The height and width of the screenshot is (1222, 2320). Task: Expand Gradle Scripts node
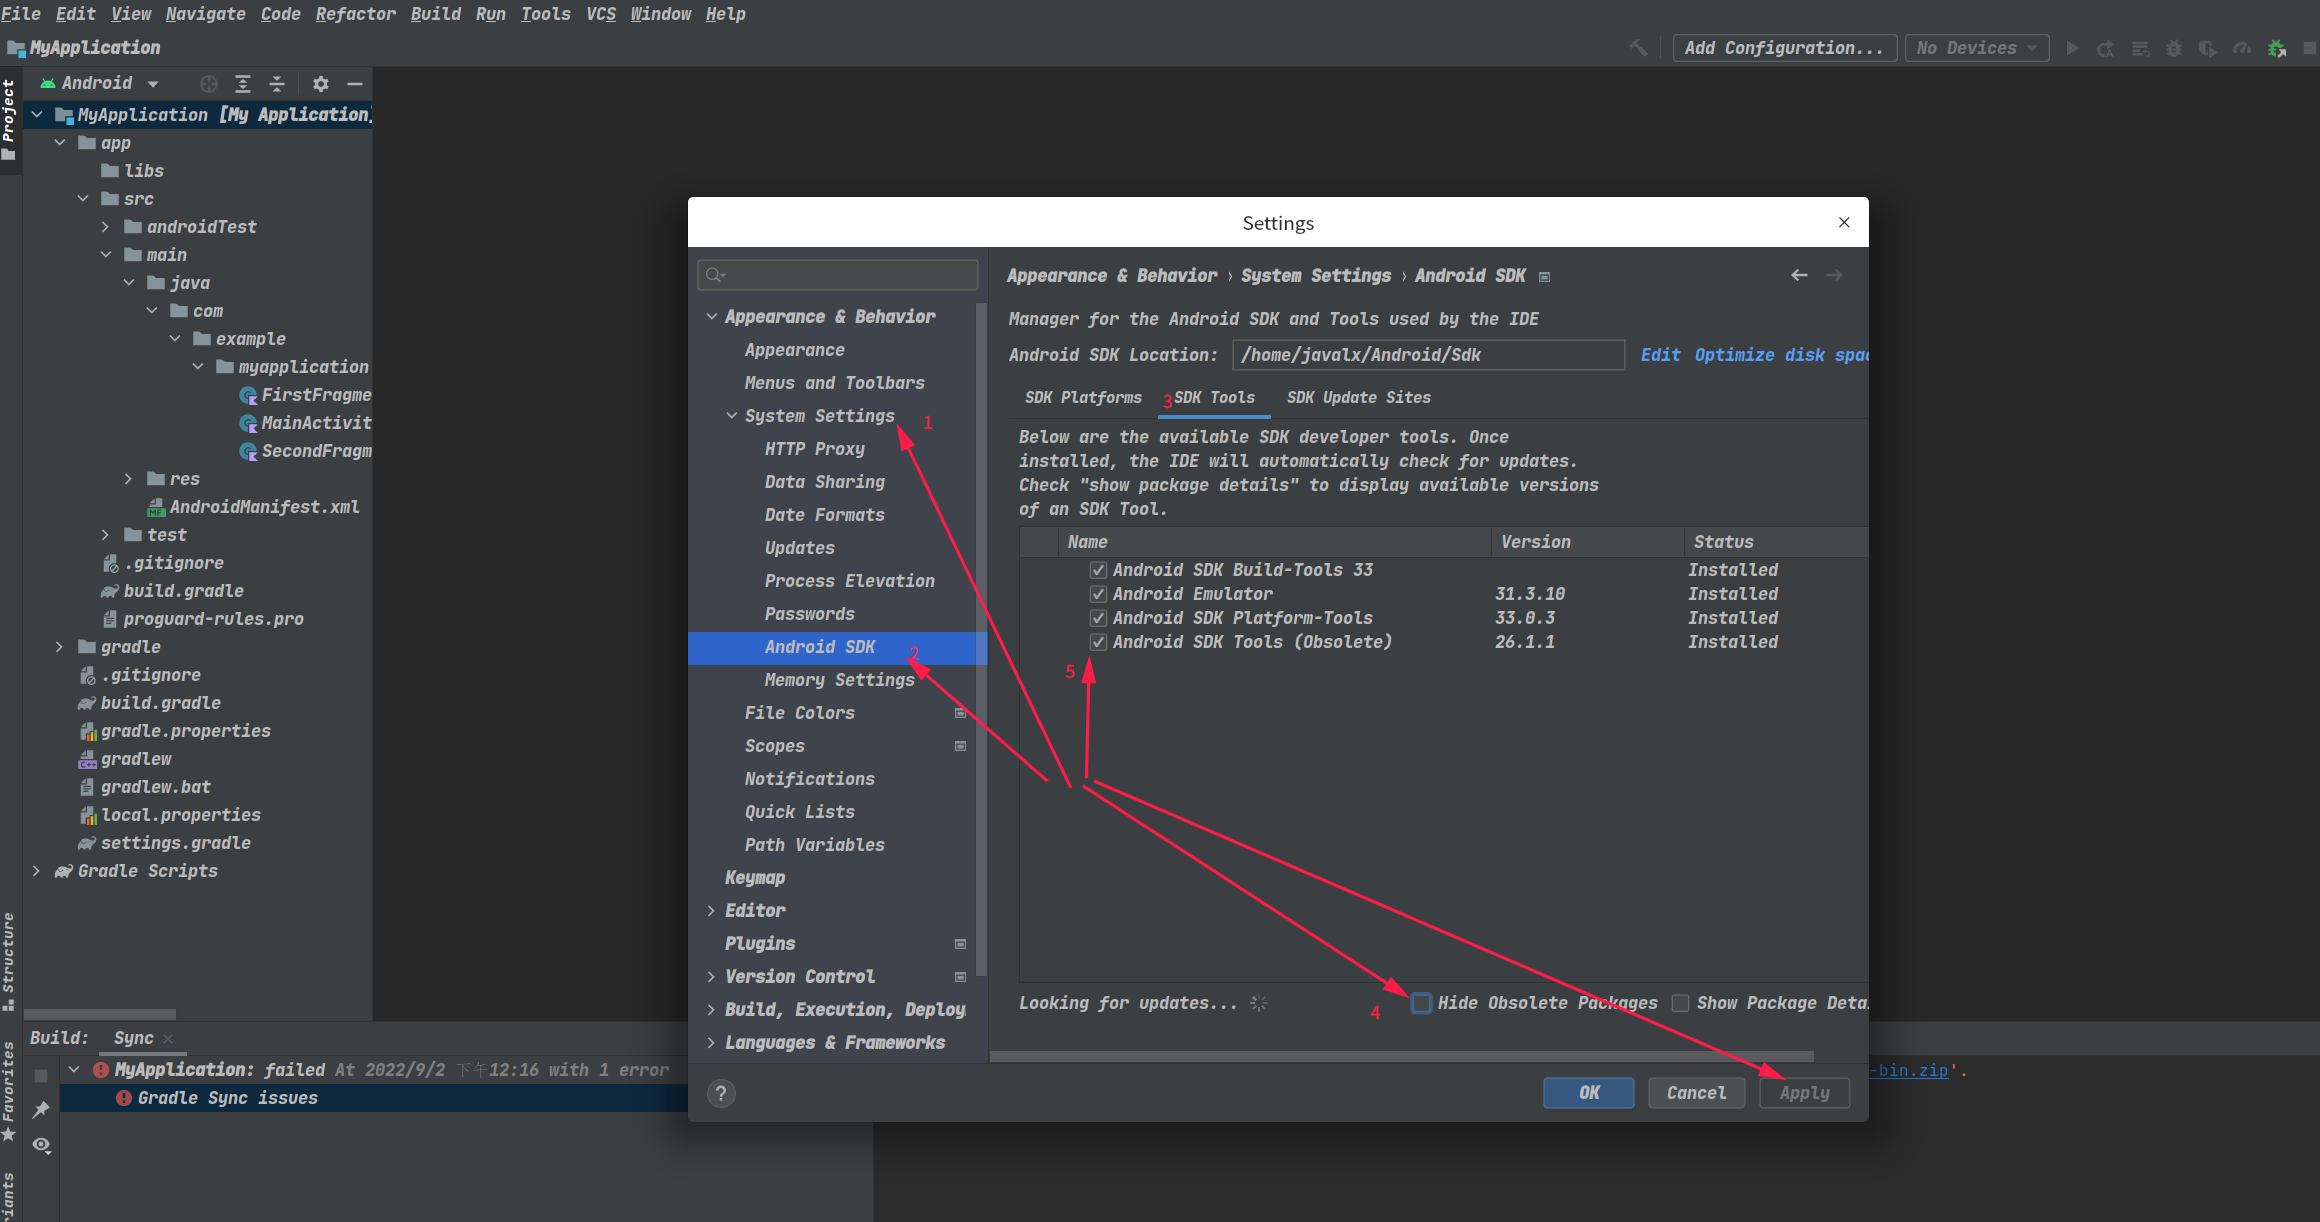tap(37, 871)
